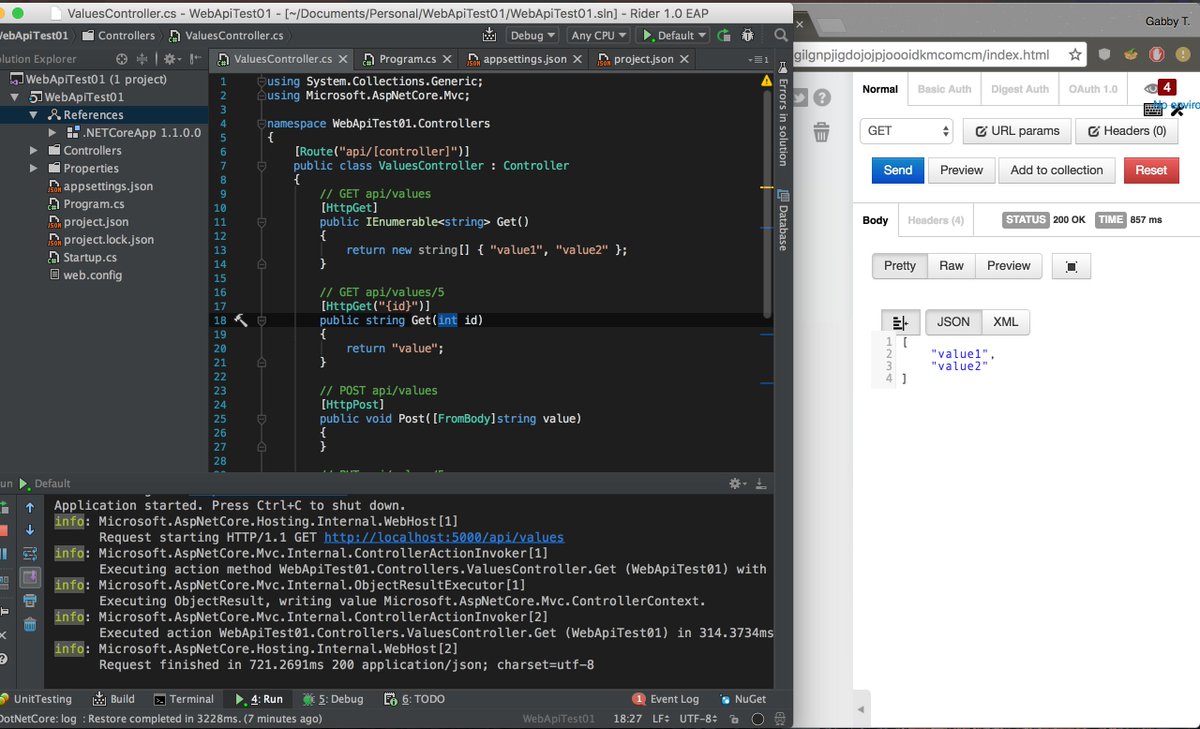This screenshot has width=1200, height=729.
Task: Click the gutter fold marker on line 7
Action: (261, 166)
